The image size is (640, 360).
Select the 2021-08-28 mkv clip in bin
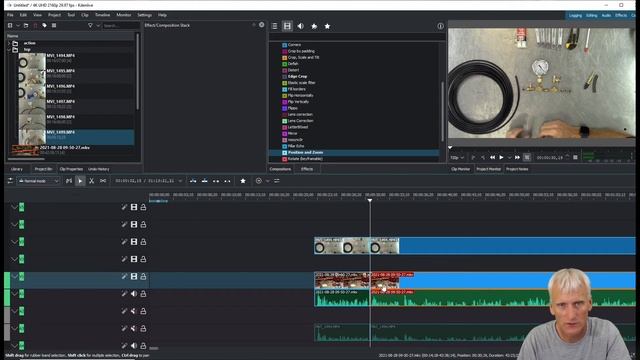pos(72,150)
